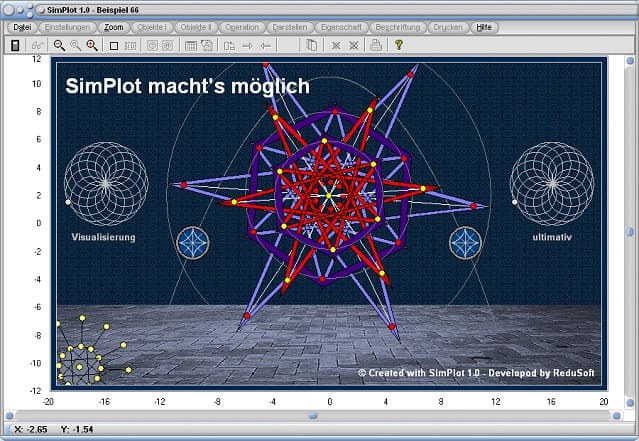The width and height of the screenshot is (639, 441).
Task: Click the X: -2.65 status bar value
Action: 31,429
